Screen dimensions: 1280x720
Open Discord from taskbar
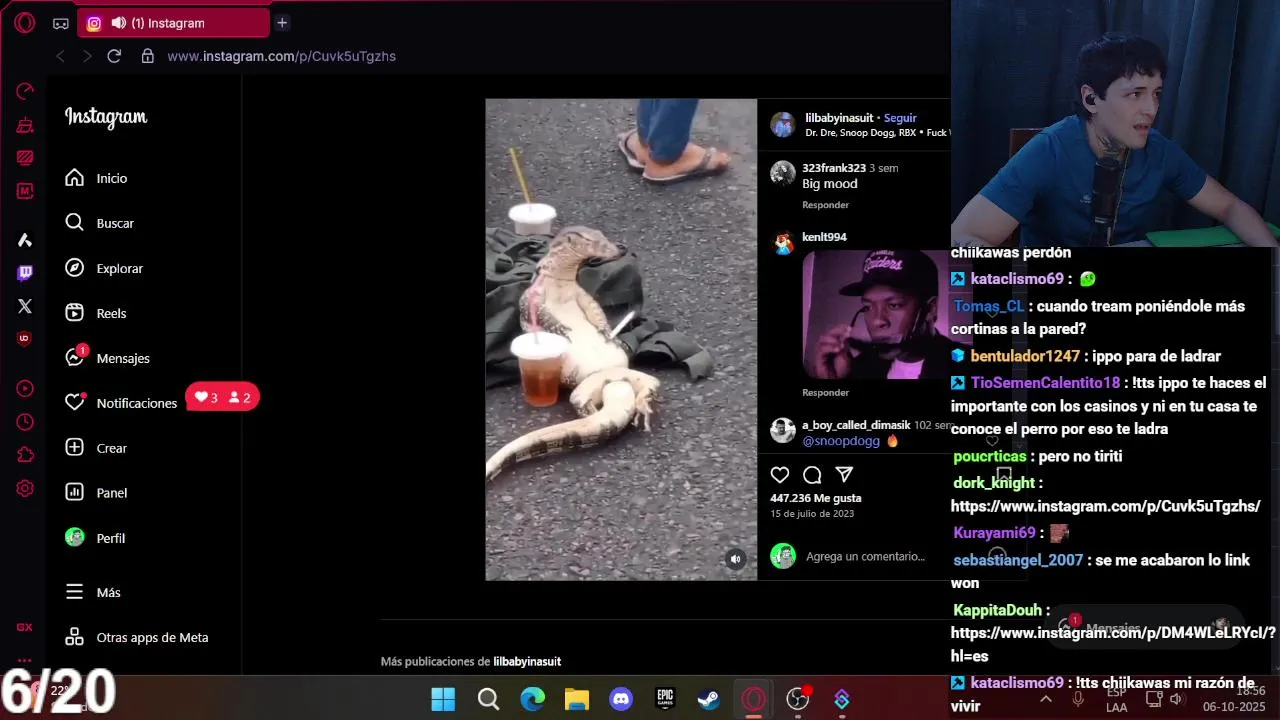click(621, 699)
